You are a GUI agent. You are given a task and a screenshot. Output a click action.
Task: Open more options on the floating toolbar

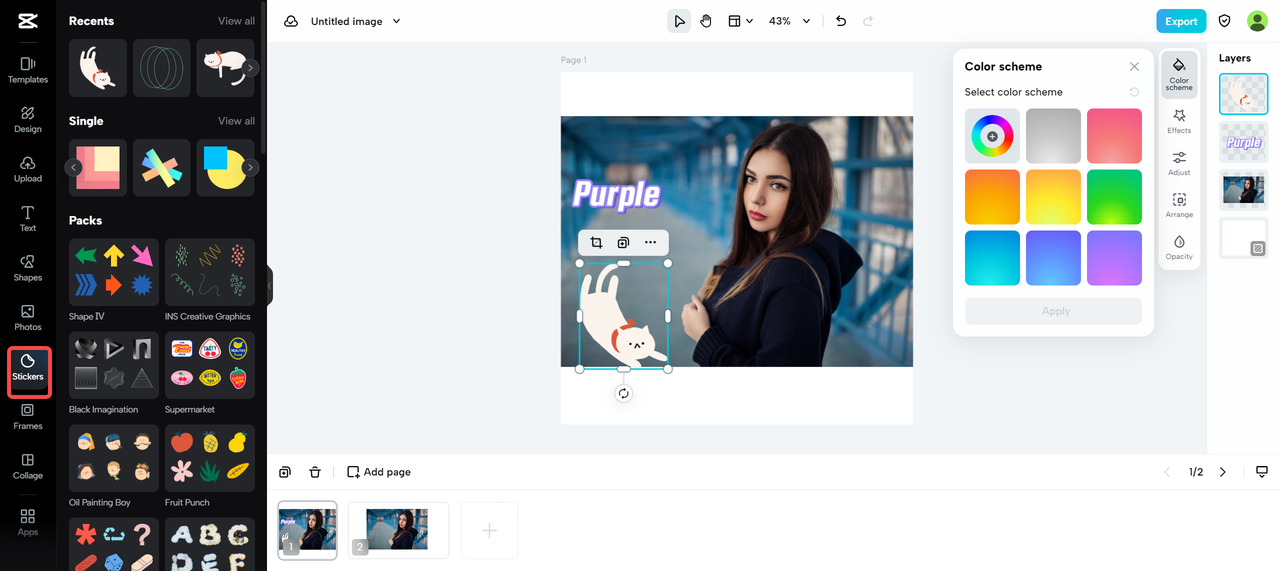(650, 242)
